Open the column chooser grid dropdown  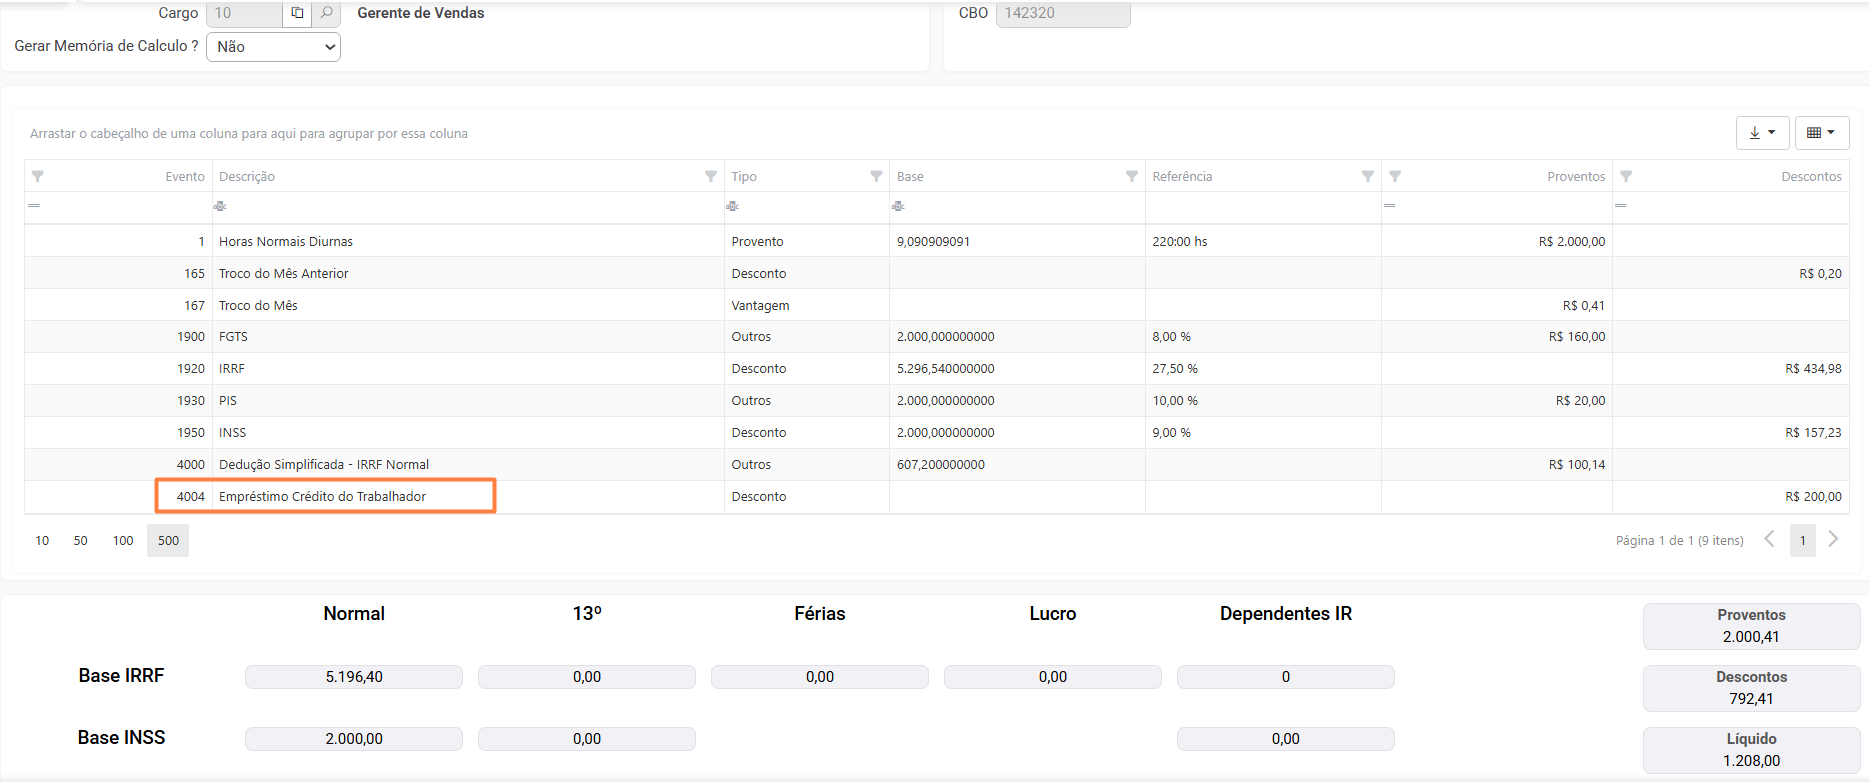pyautogui.click(x=1821, y=132)
